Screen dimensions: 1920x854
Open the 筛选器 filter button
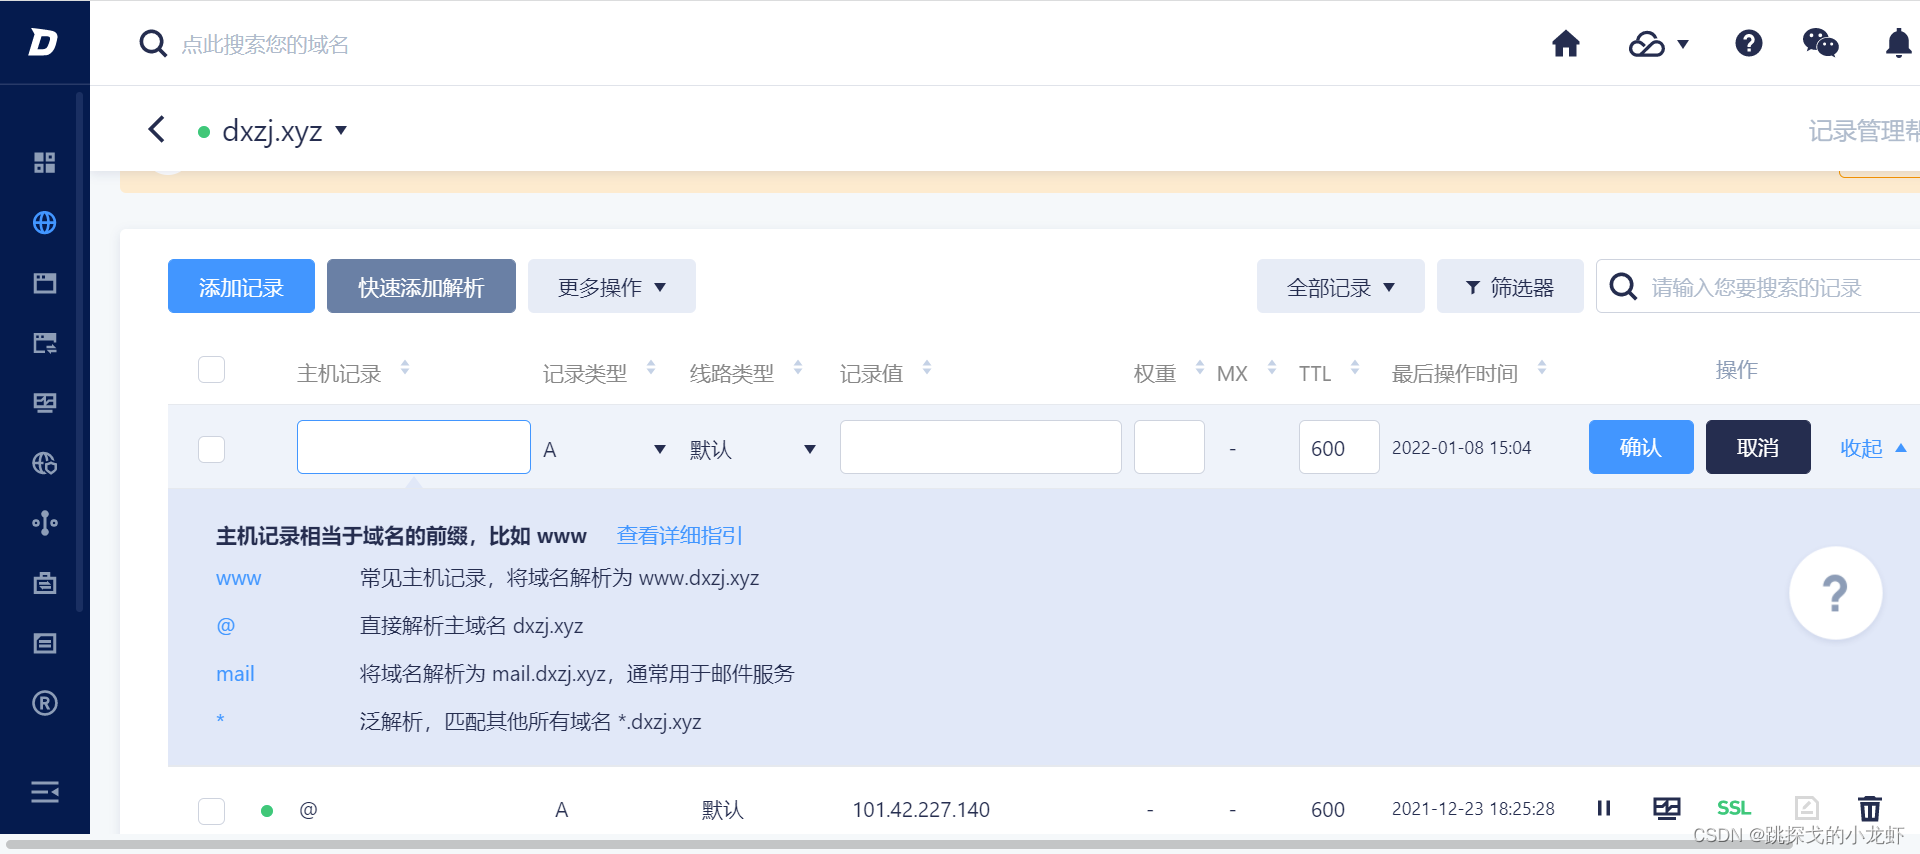point(1510,287)
